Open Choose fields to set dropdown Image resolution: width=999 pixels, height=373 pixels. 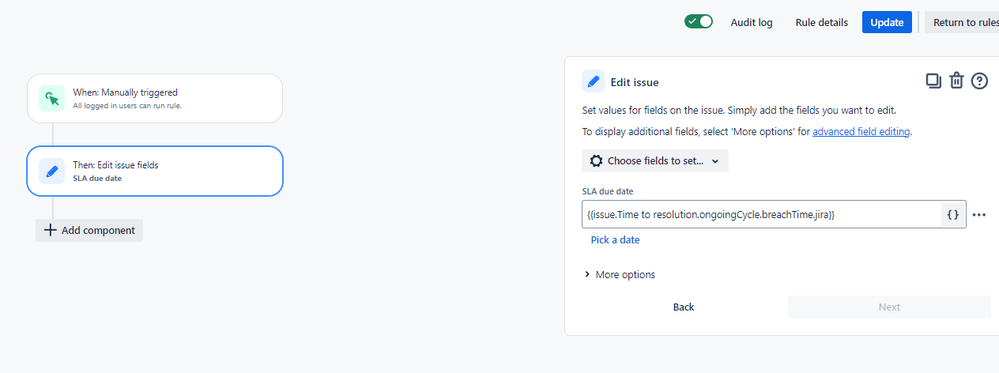pos(655,161)
